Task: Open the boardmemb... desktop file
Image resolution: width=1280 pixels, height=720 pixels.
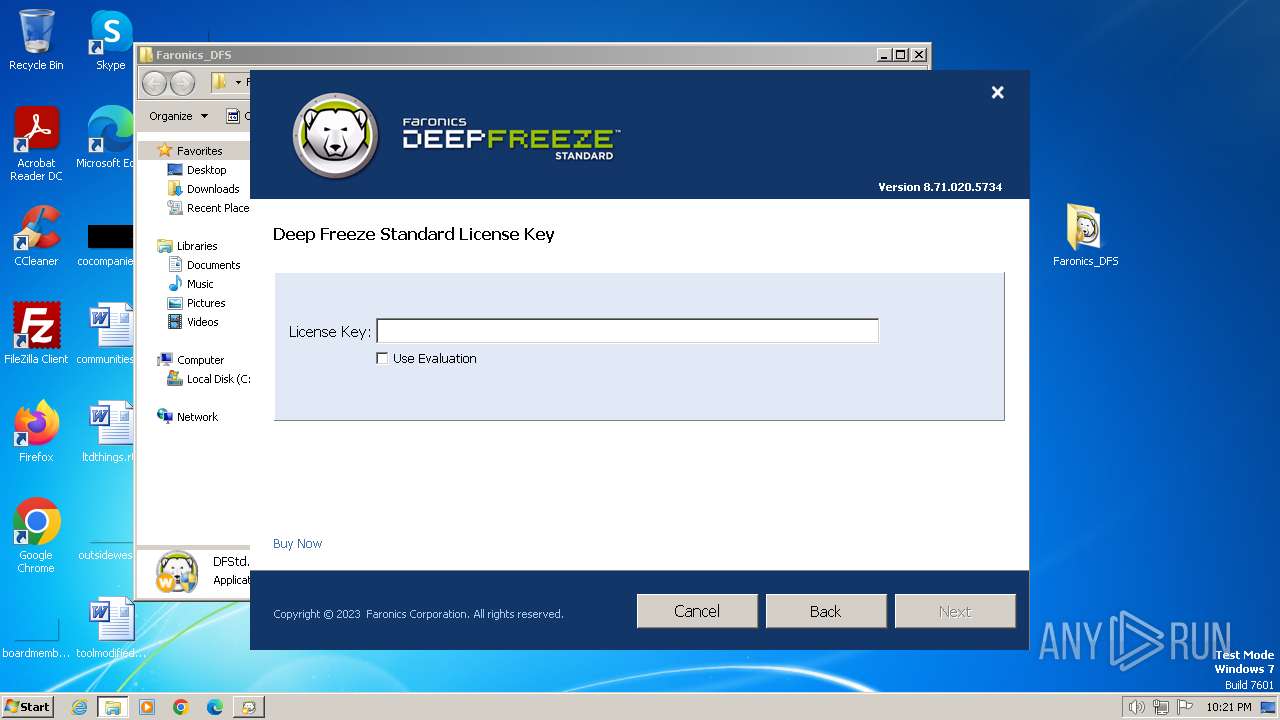Action: tap(36, 637)
